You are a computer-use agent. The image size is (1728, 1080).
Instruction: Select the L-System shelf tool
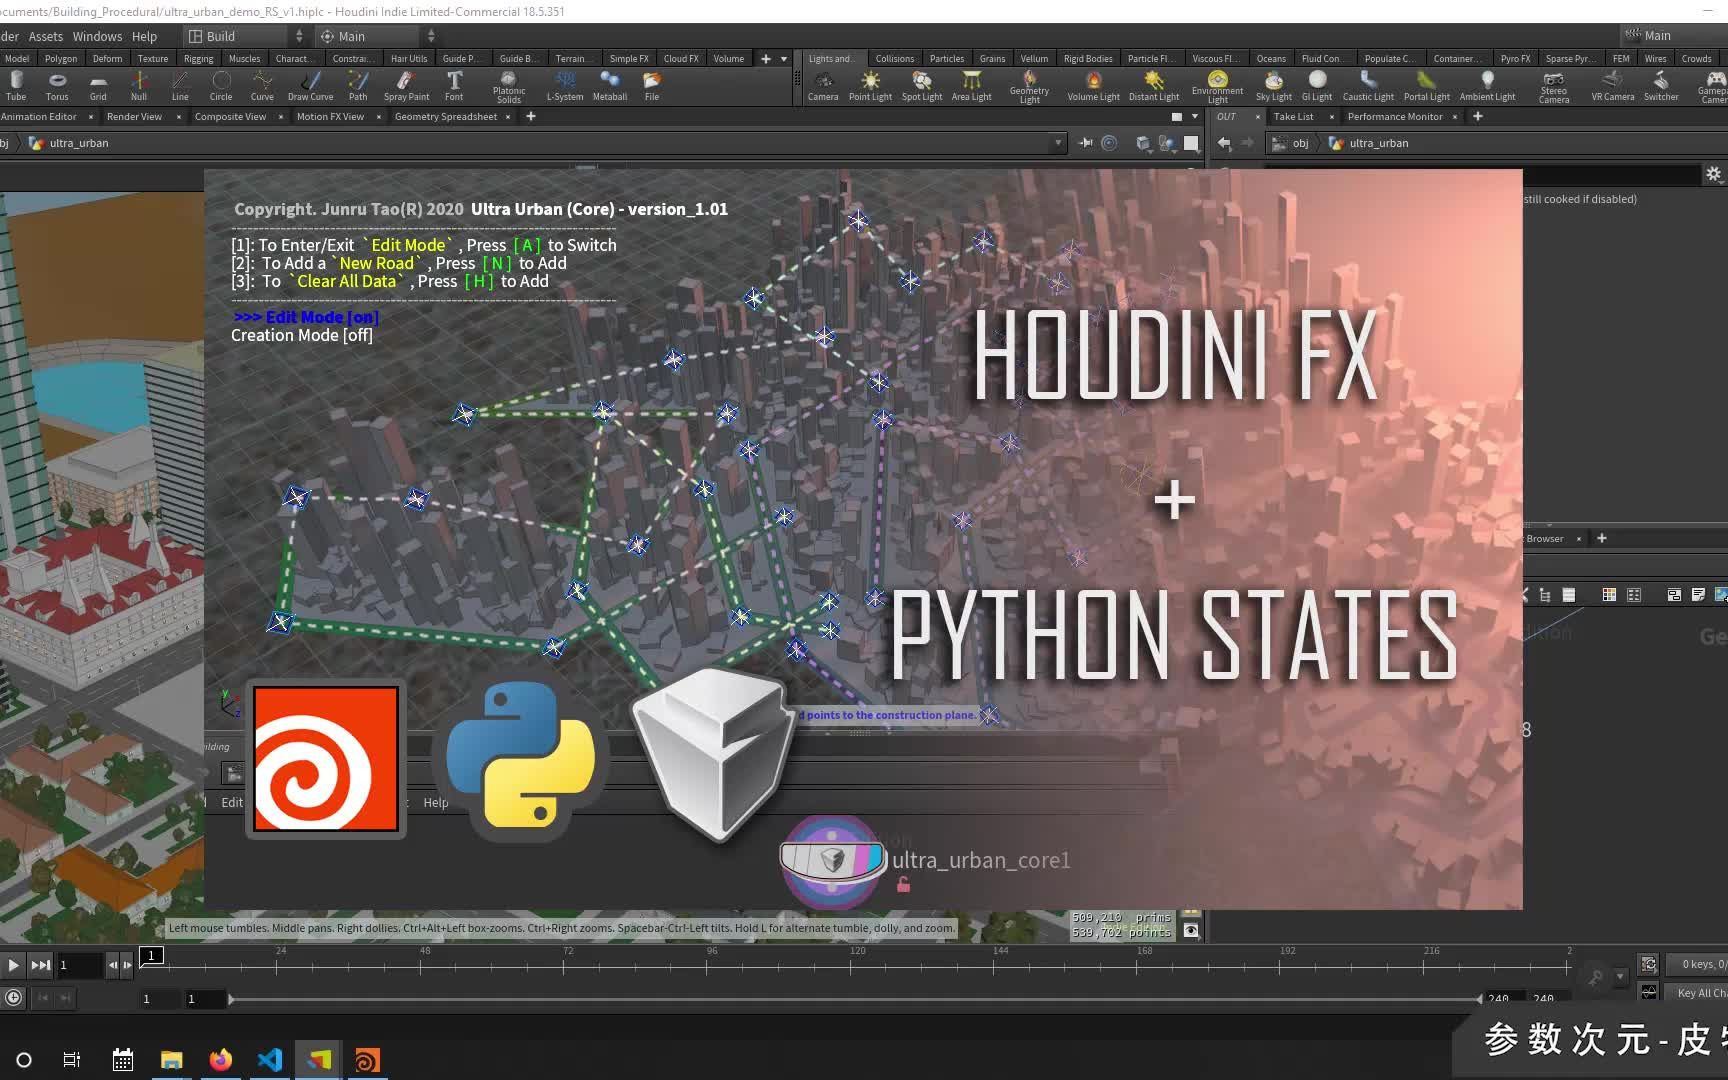[565, 86]
